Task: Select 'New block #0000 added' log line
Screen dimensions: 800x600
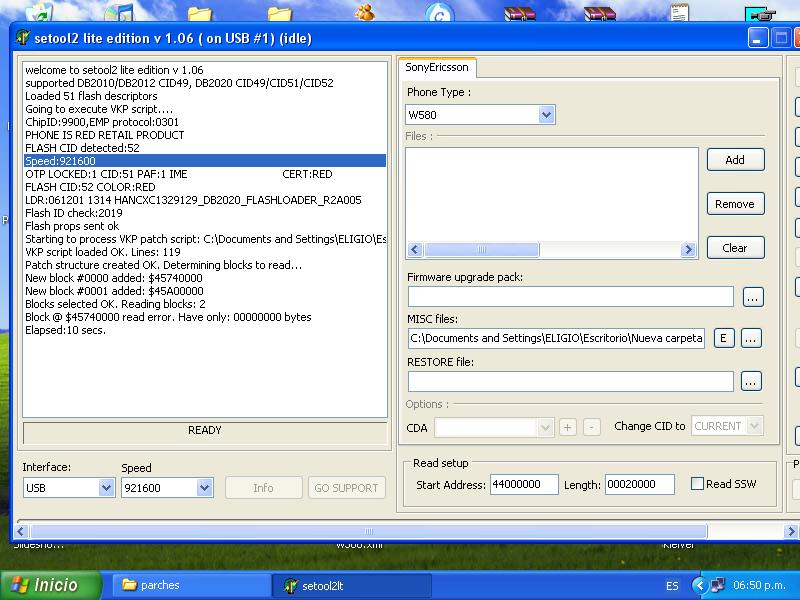Action: (x=114, y=278)
